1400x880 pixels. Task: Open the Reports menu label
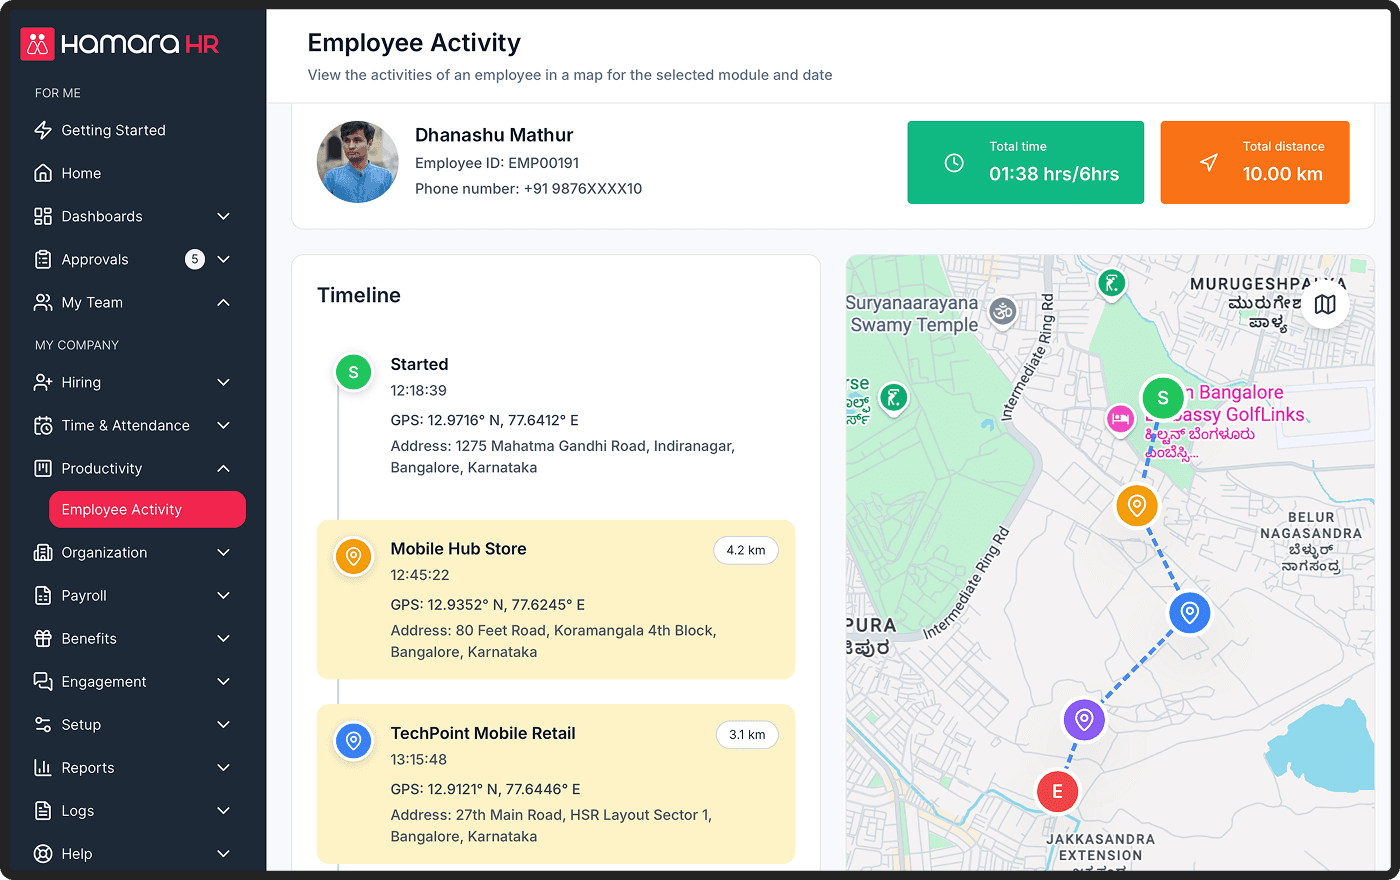tap(88, 767)
